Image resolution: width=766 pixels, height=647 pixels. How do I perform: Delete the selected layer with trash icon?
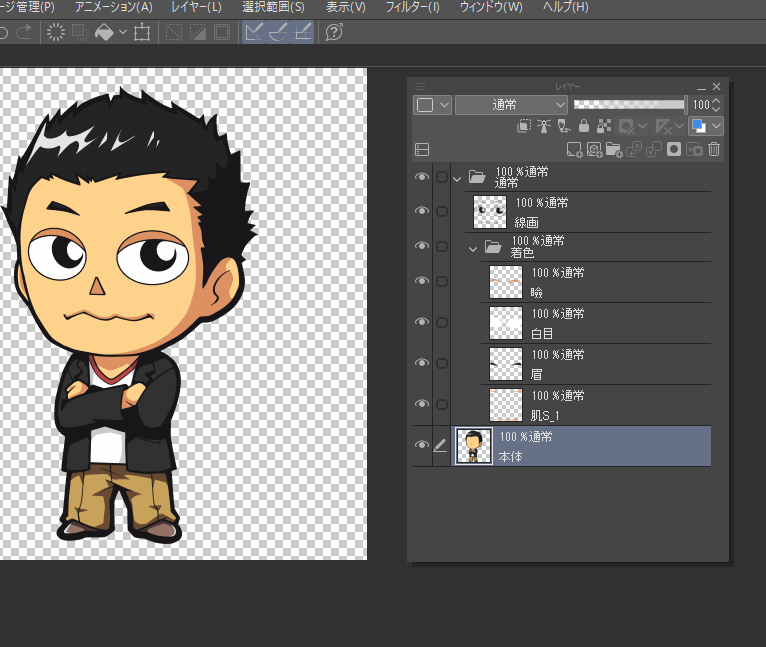click(x=714, y=149)
